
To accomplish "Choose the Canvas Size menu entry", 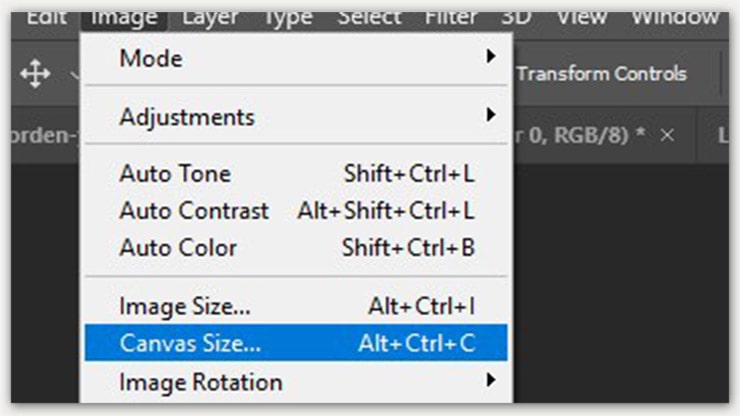I will 190,343.
